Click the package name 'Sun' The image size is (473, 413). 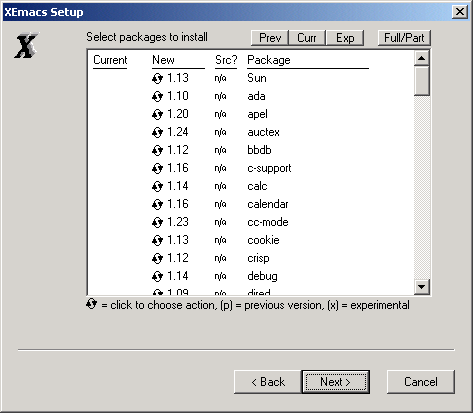point(257,78)
